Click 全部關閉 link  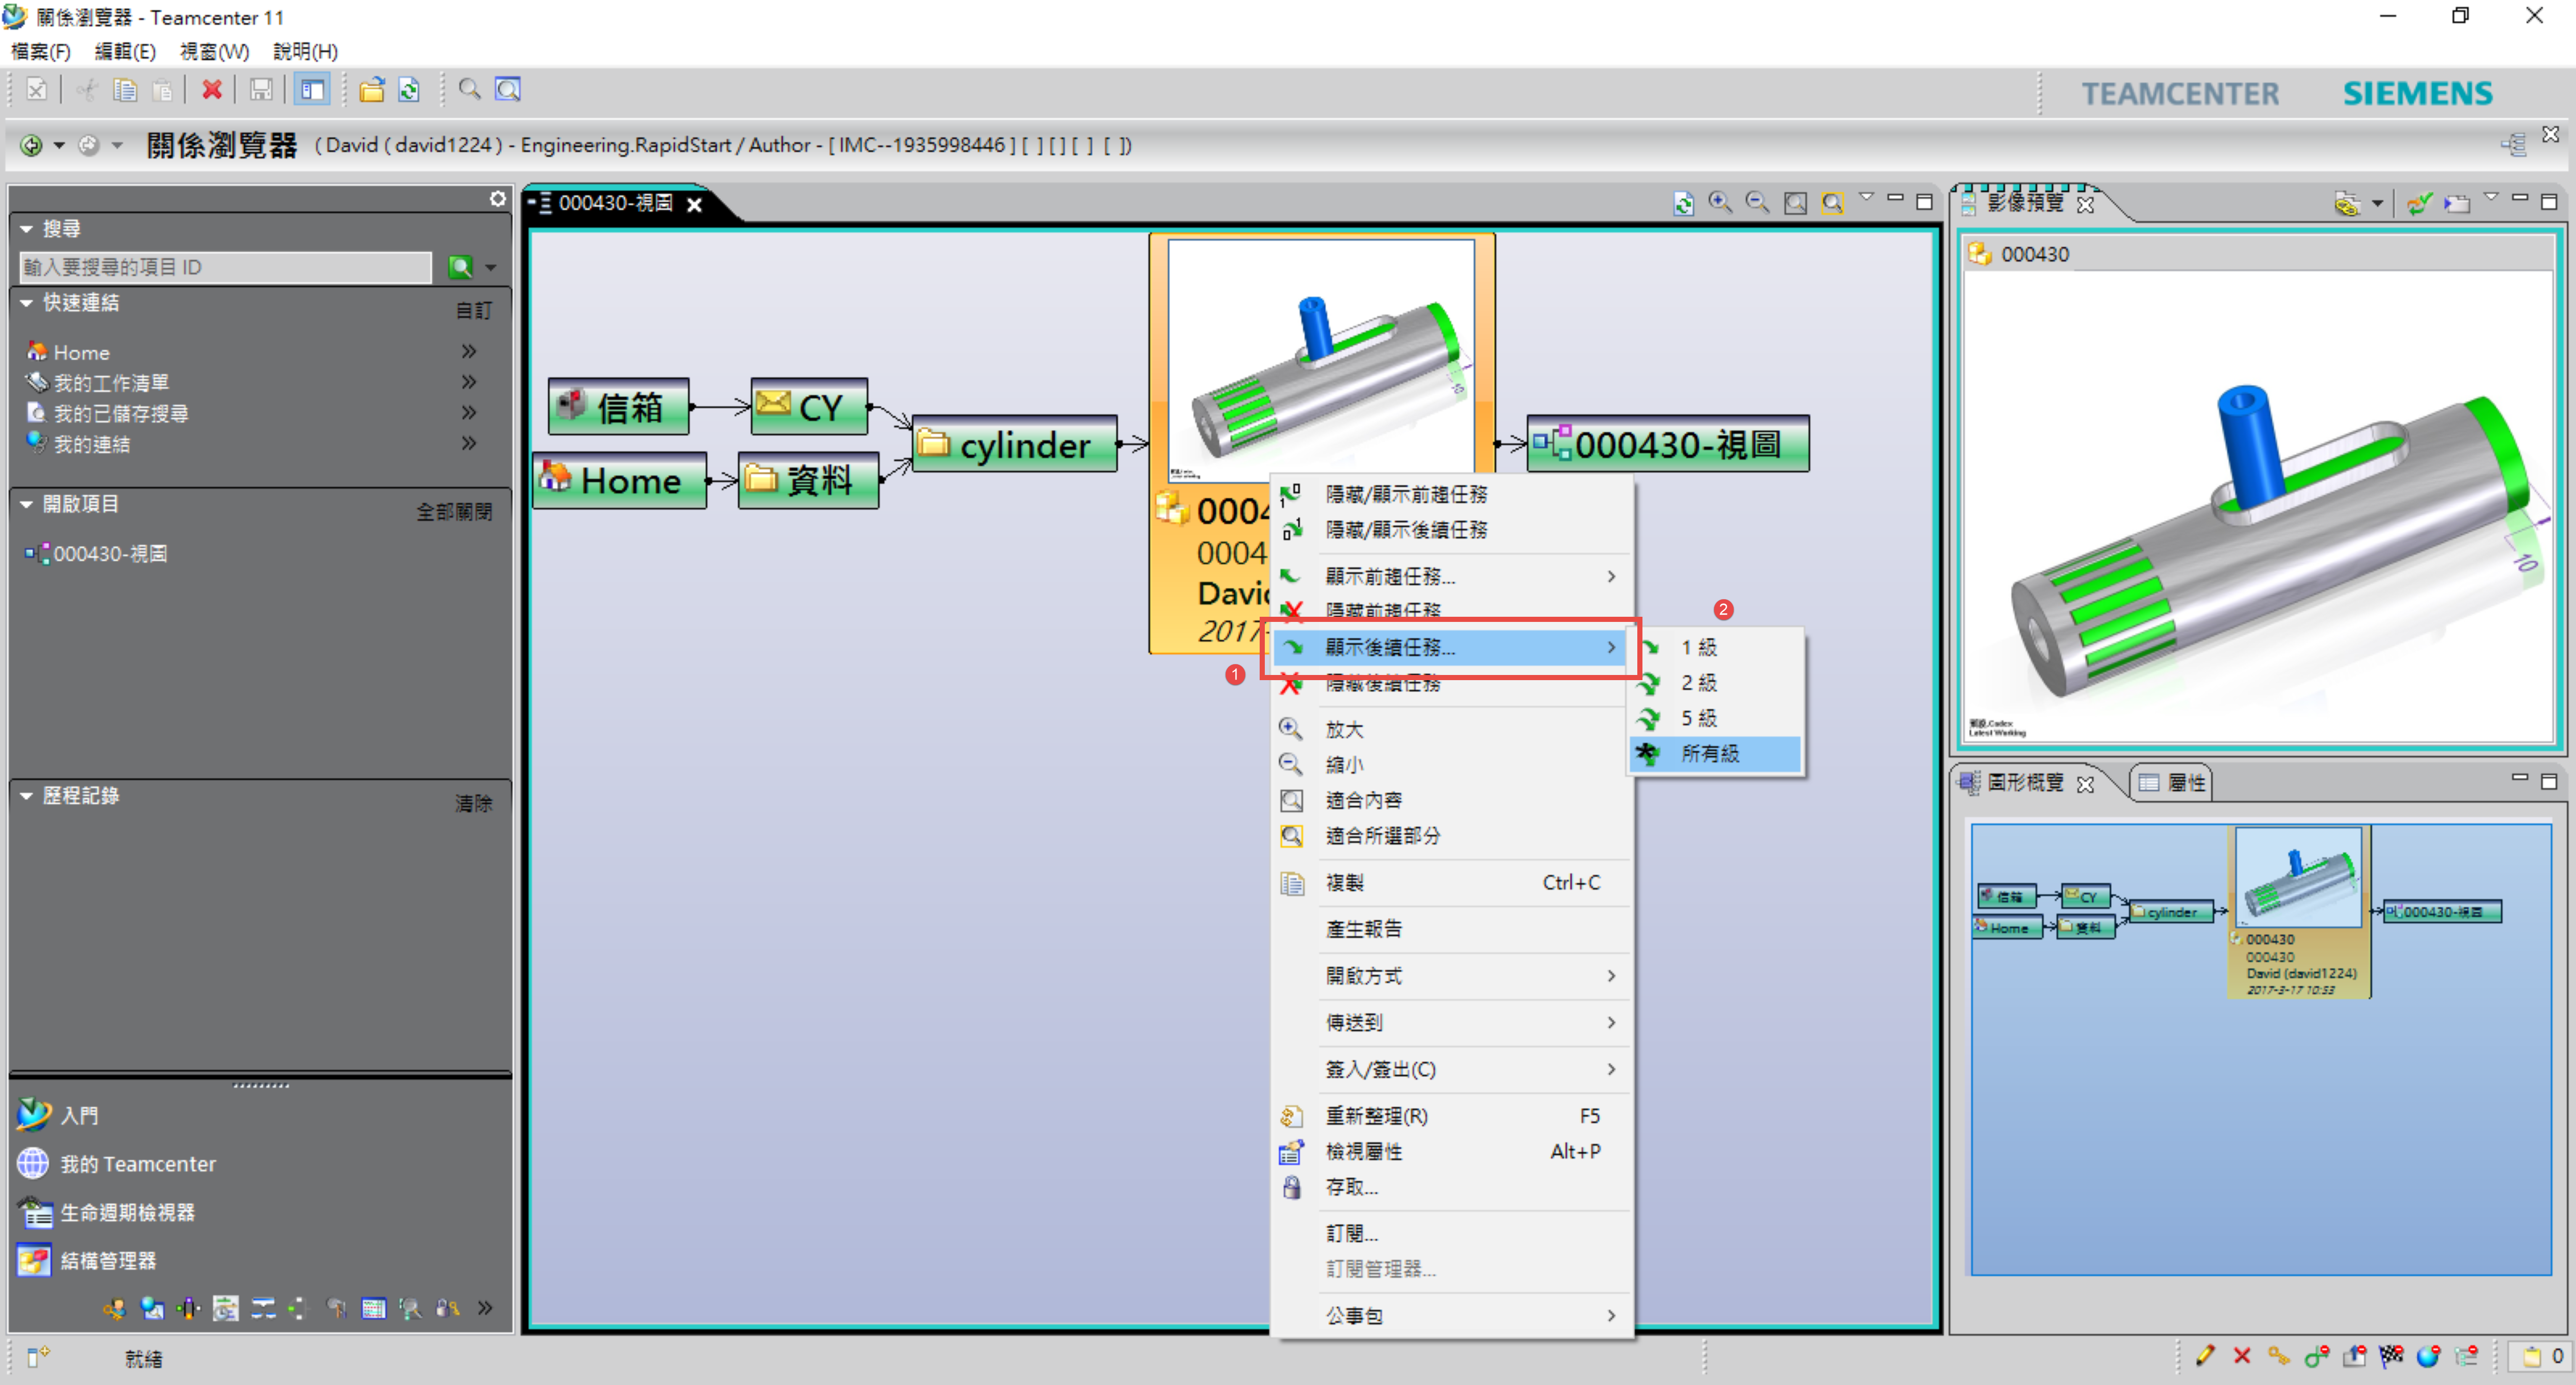[x=455, y=512]
